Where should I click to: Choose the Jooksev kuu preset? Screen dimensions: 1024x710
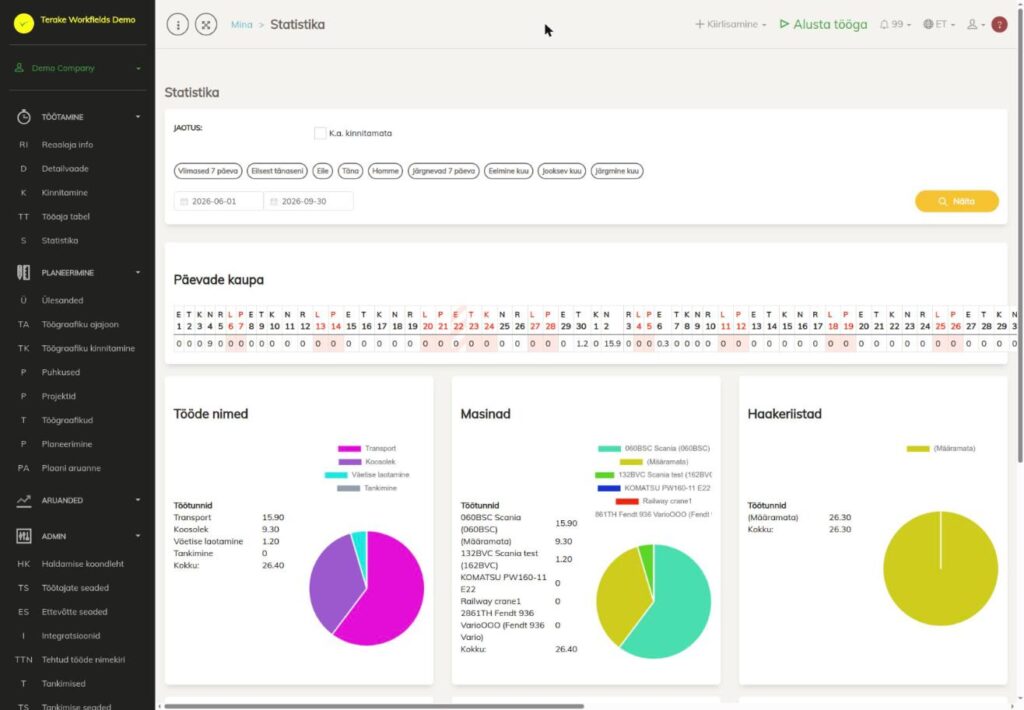coord(562,171)
